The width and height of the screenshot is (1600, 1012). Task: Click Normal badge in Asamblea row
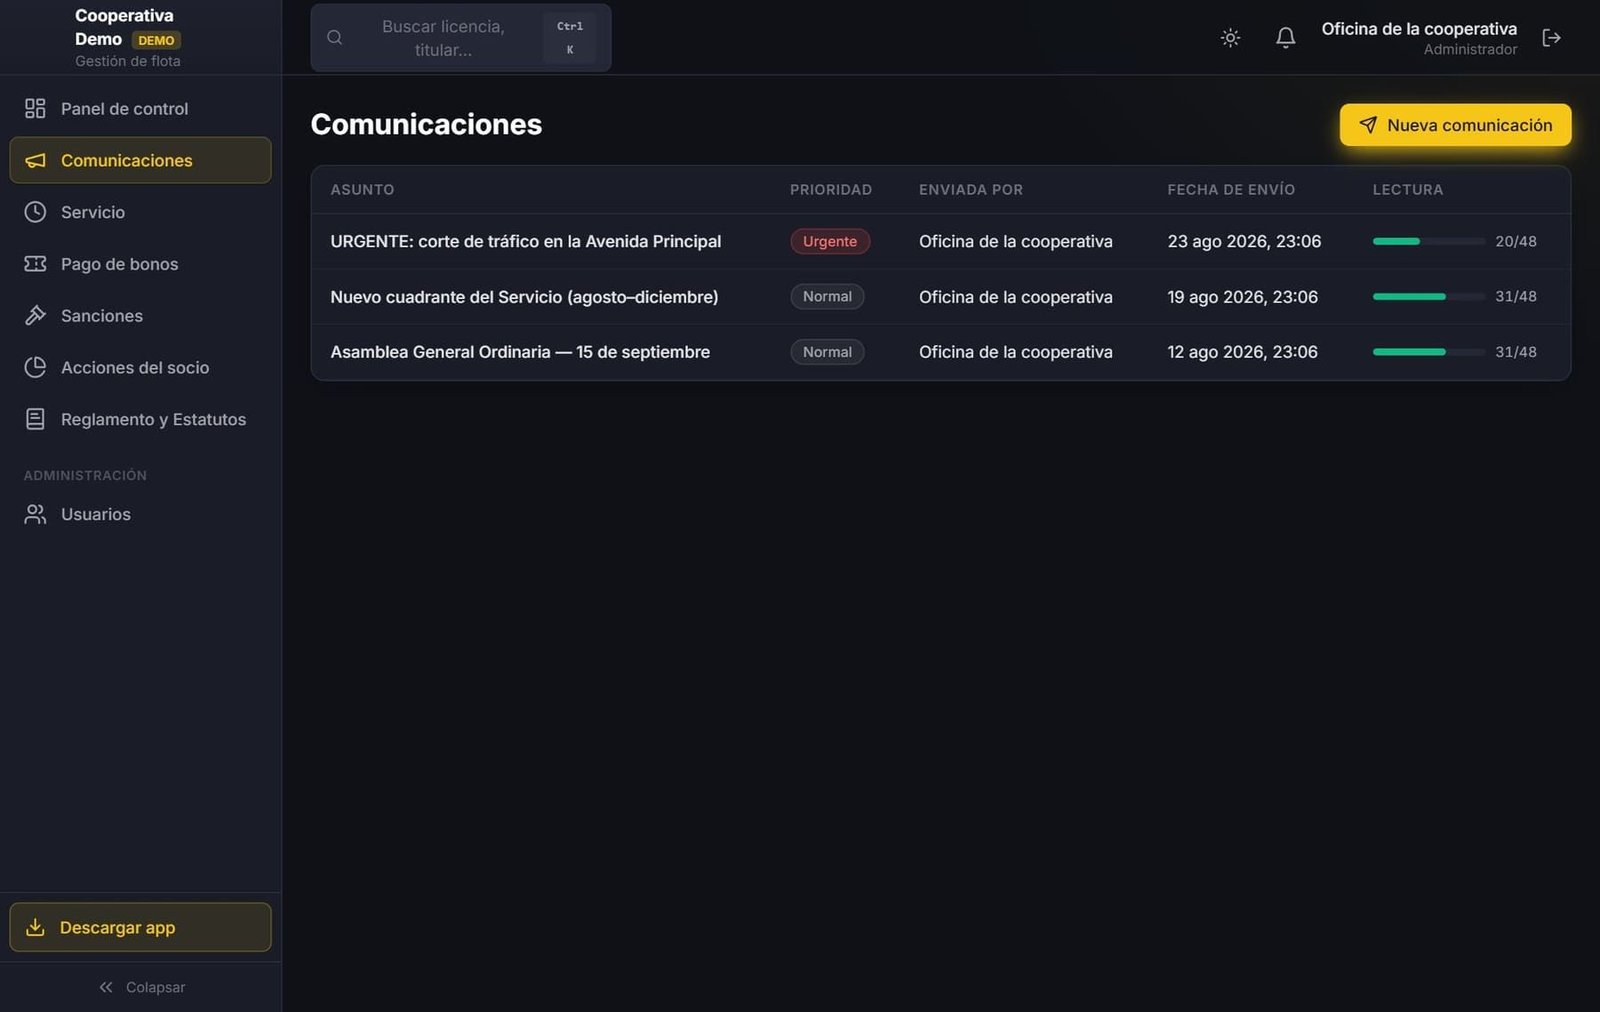click(827, 352)
